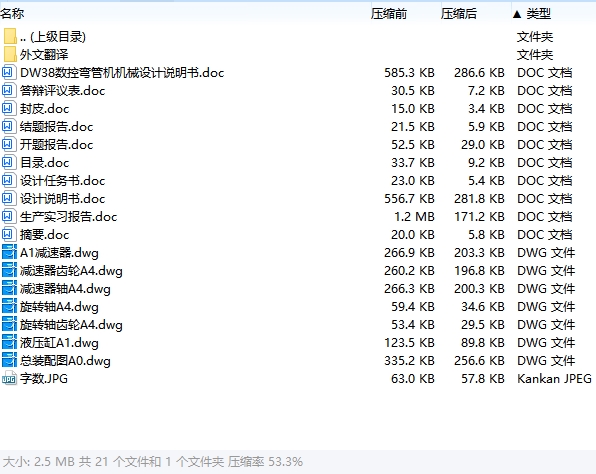
Task: Select the 生产实习报告.doc file name
Action: (68, 217)
